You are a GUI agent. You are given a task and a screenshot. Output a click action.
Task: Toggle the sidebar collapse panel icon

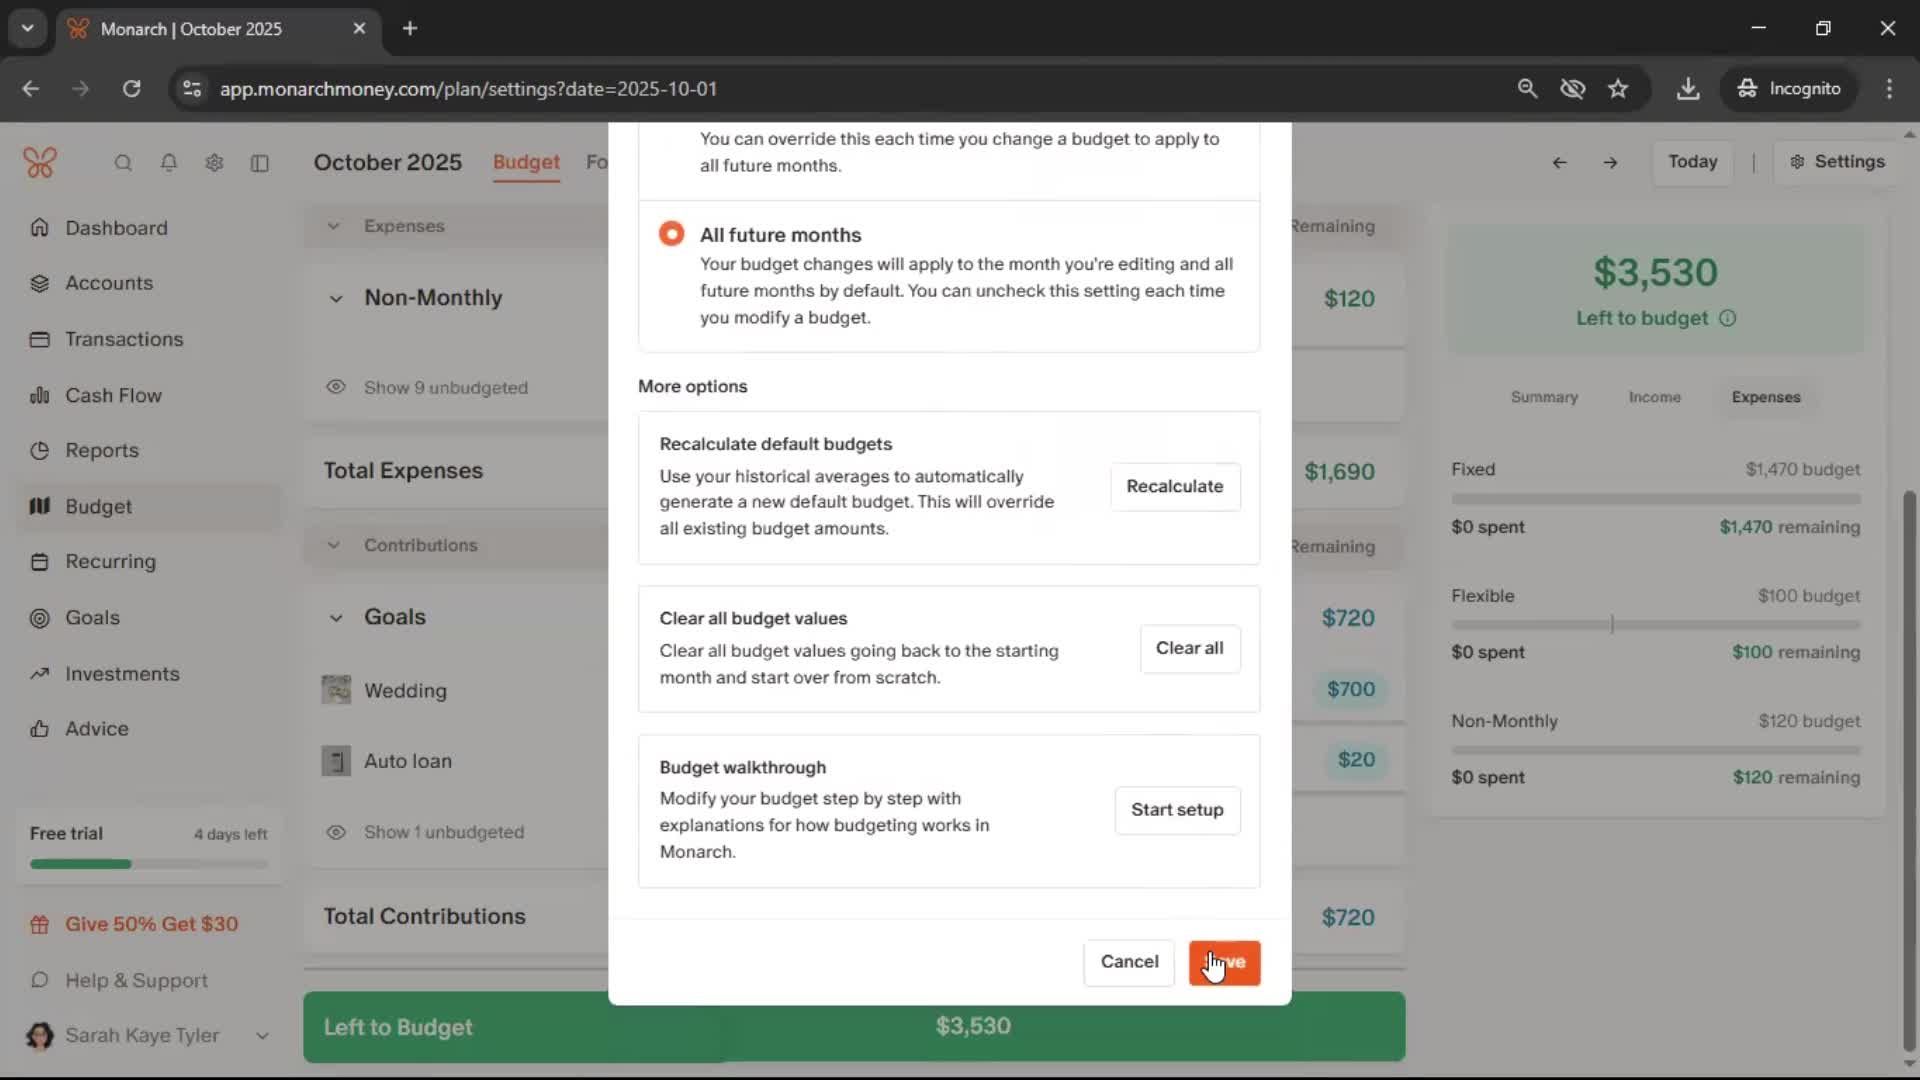pyautogui.click(x=260, y=163)
